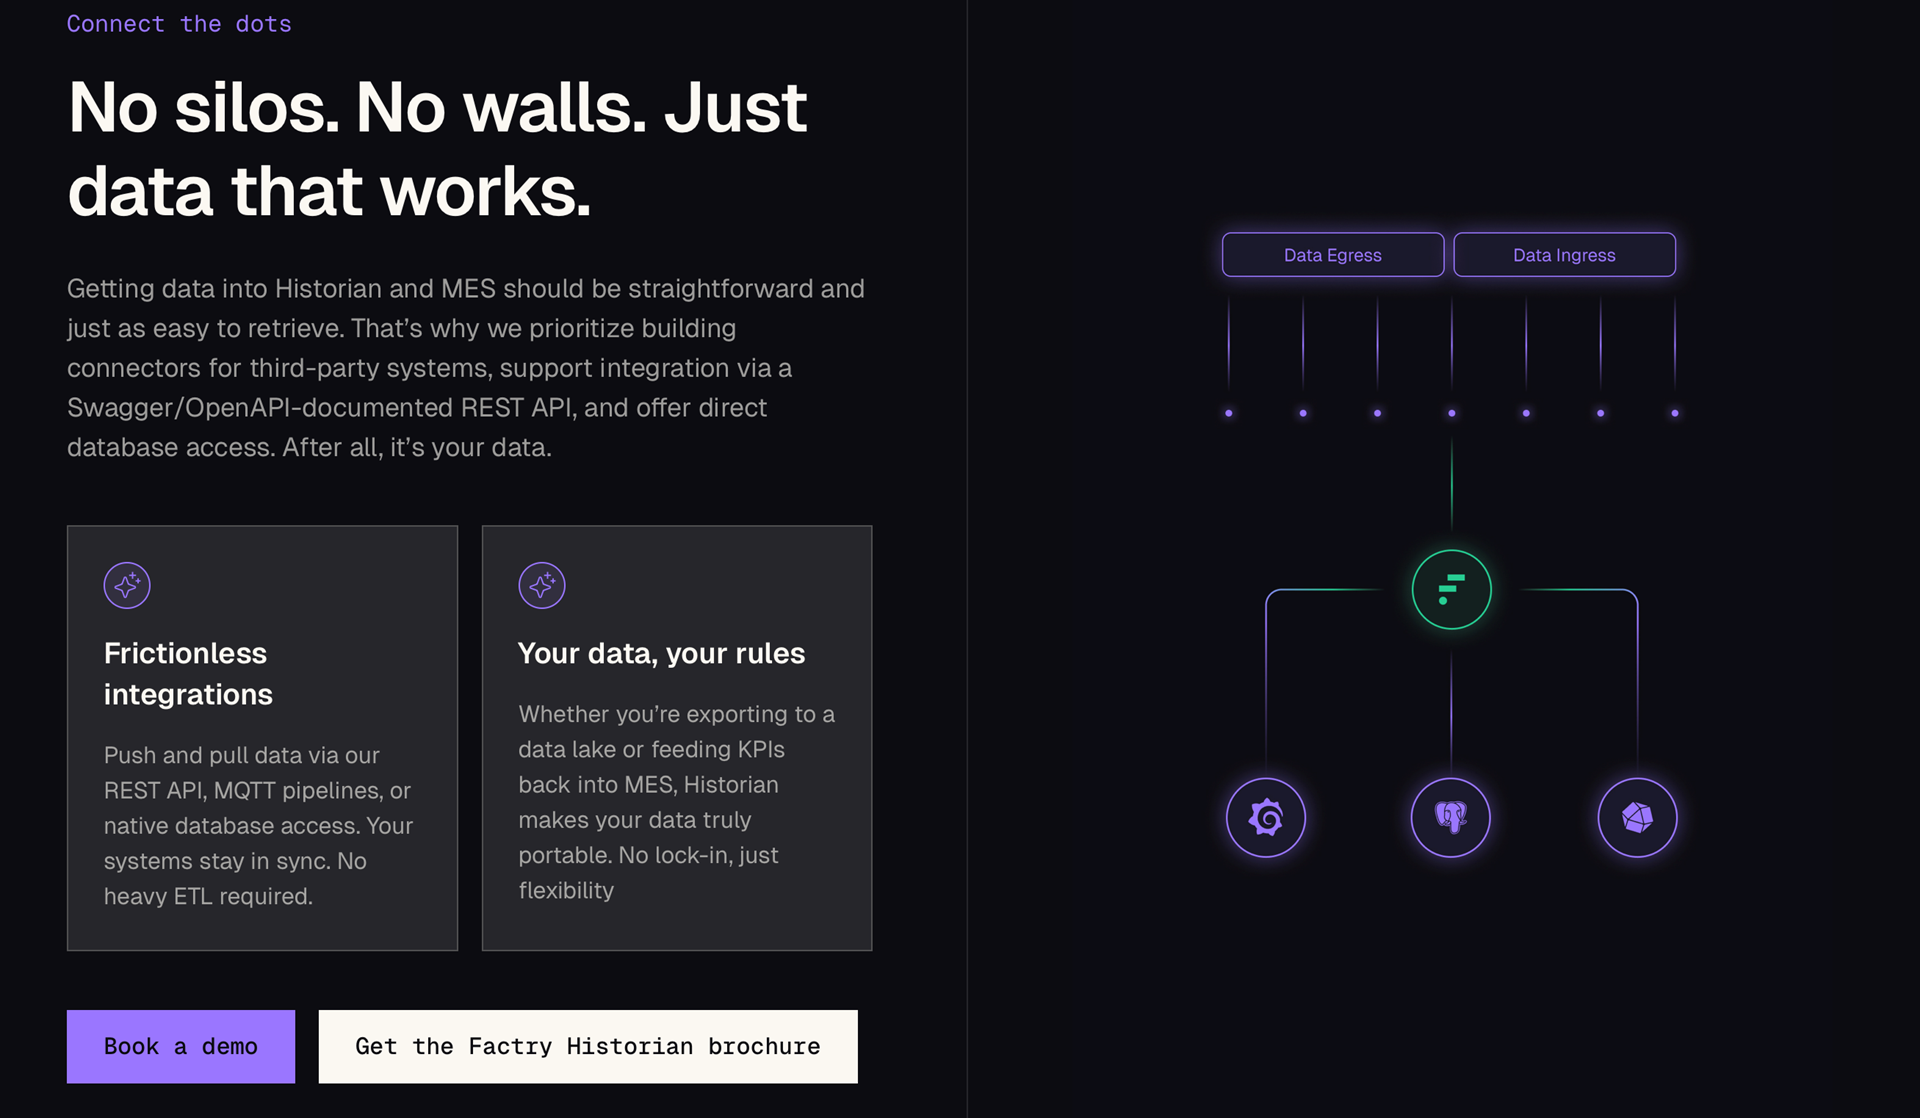Click the paragraph starting Getting data into Historian

pos(466,368)
